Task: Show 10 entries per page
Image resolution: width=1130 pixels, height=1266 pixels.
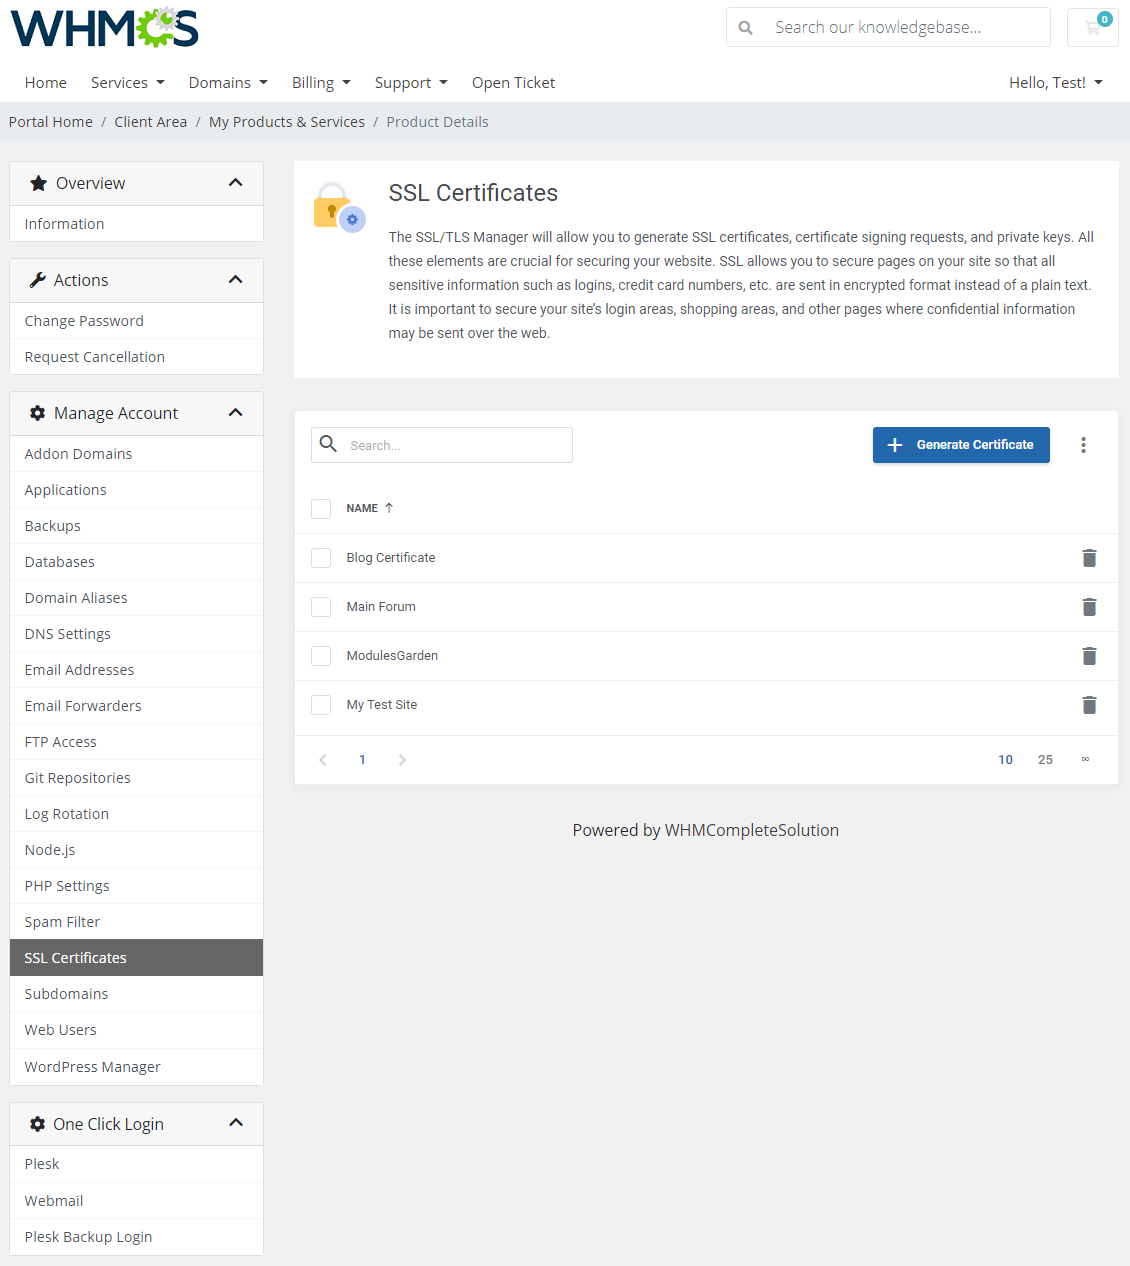Action: coord(1005,760)
